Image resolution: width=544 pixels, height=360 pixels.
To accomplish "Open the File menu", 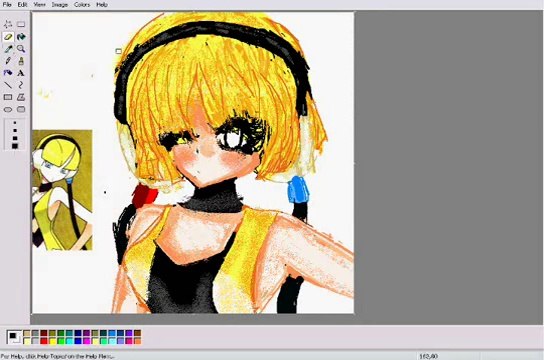I will point(7,5).
